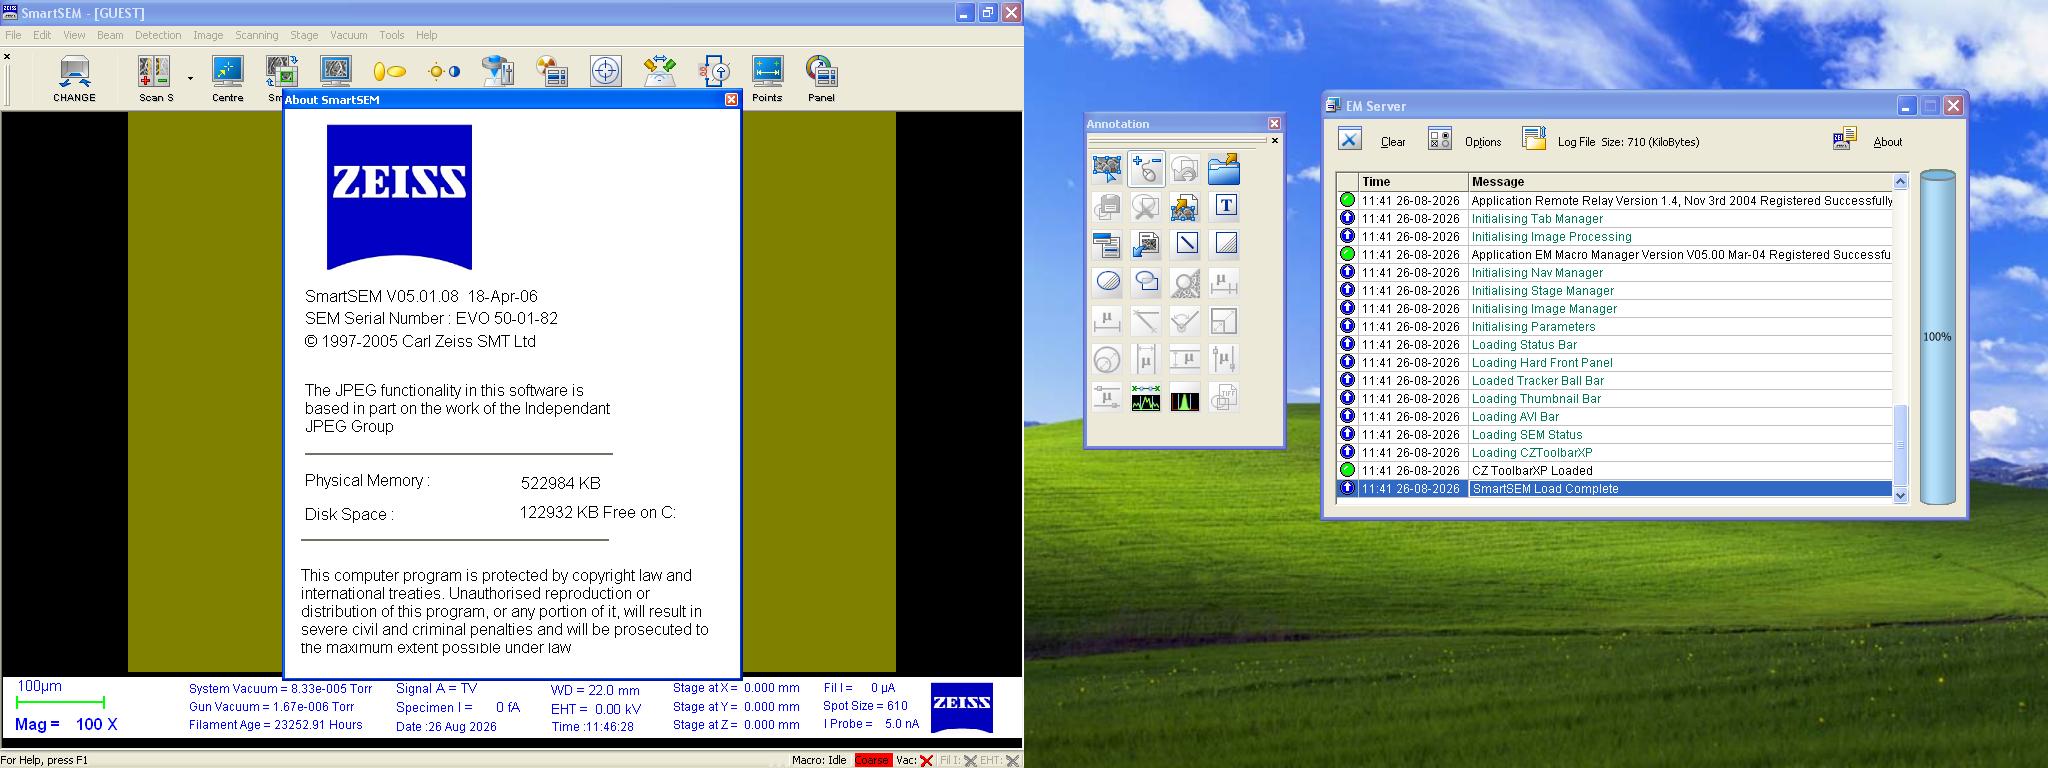Click the CHANGE specimen toolbar icon
The height and width of the screenshot is (768, 2048).
(x=75, y=79)
